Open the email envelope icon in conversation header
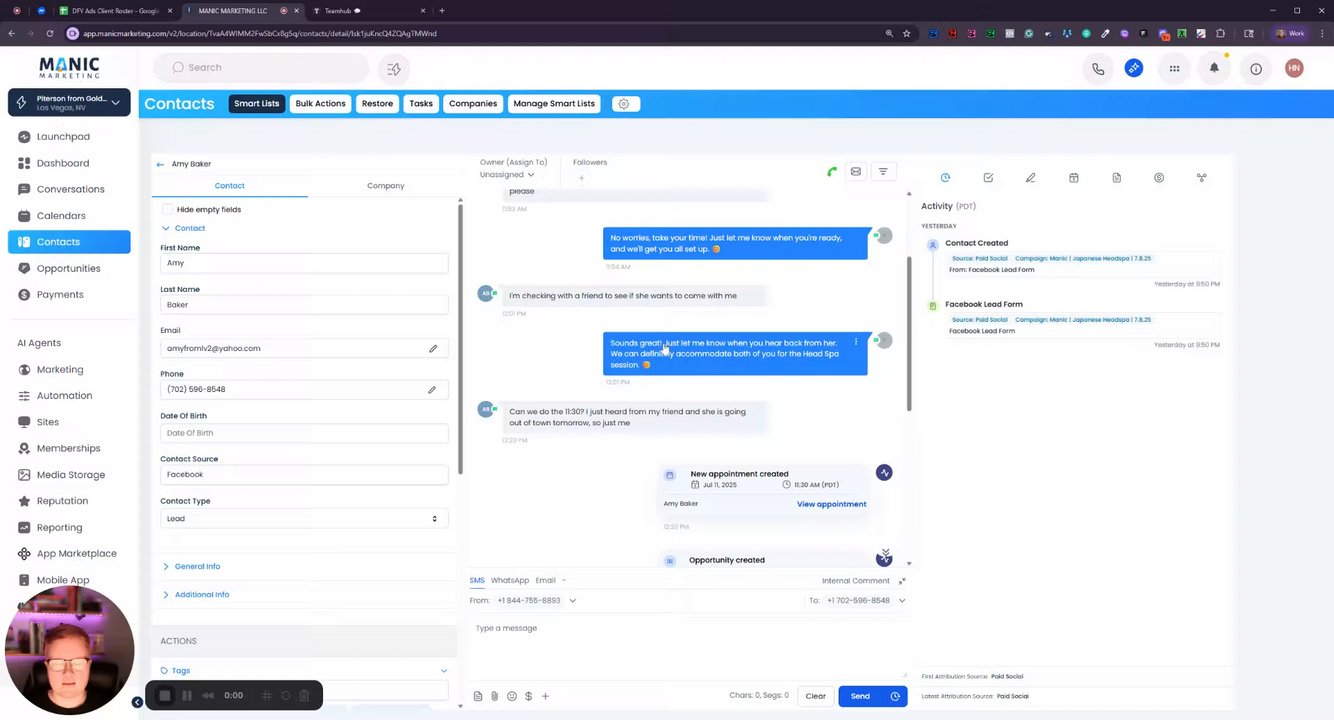 coord(856,172)
